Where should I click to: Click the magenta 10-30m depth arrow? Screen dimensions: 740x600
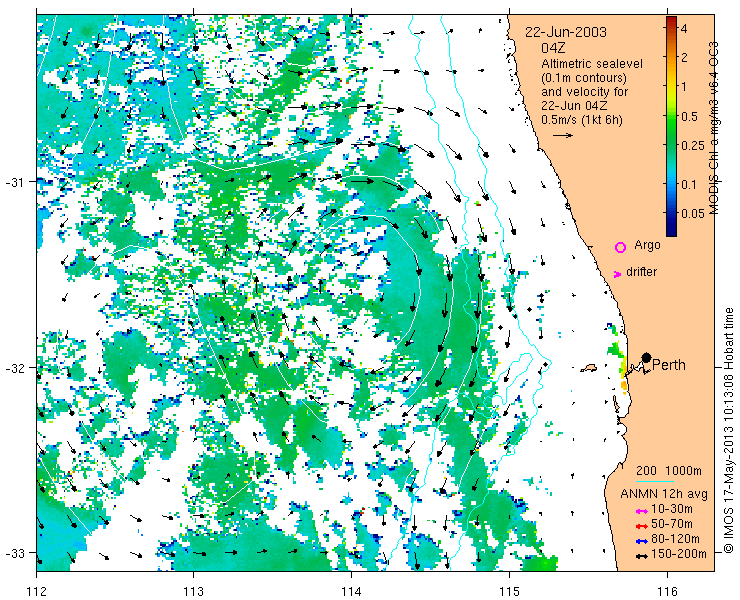point(641,511)
